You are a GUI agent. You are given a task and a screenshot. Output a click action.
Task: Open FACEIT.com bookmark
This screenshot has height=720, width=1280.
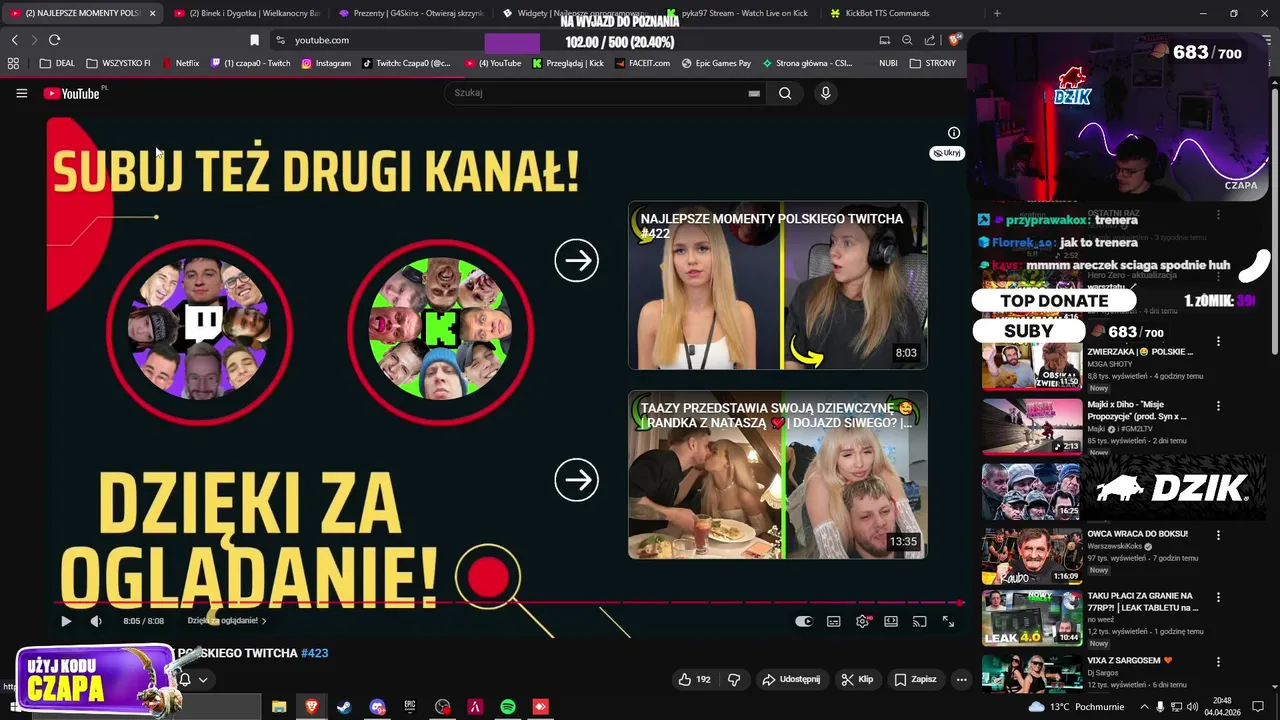(642, 63)
